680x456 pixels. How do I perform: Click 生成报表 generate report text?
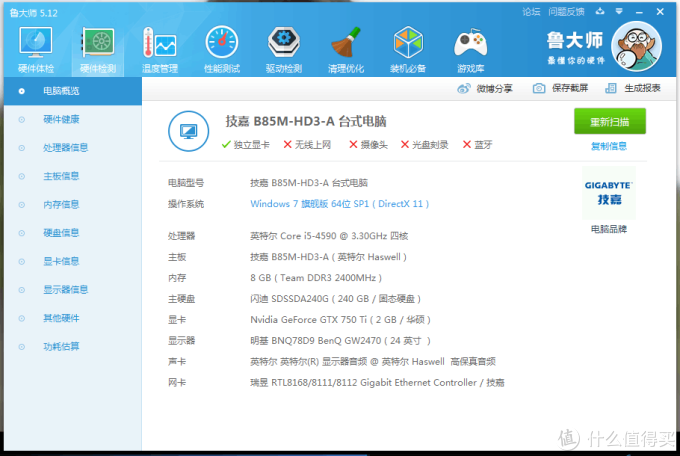pyautogui.click(x=642, y=89)
